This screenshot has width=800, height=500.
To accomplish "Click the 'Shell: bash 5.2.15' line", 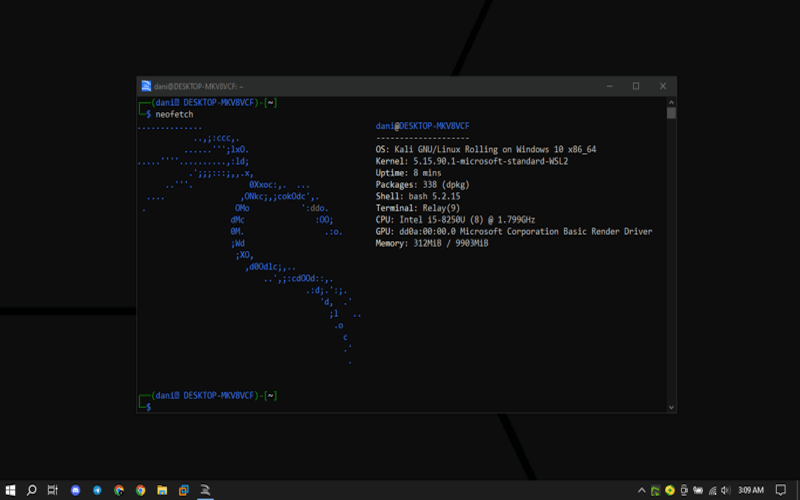I will tap(418, 196).
